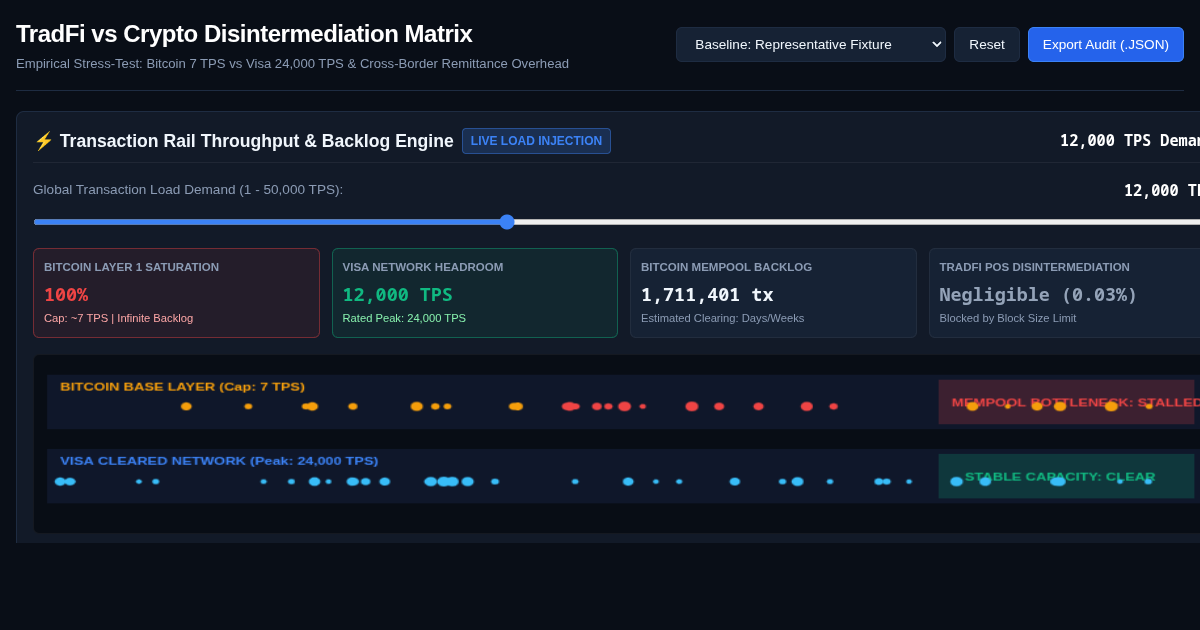The image size is (1200, 630).
Task: Click the Reset button
Action: click(x=987, y=44)
